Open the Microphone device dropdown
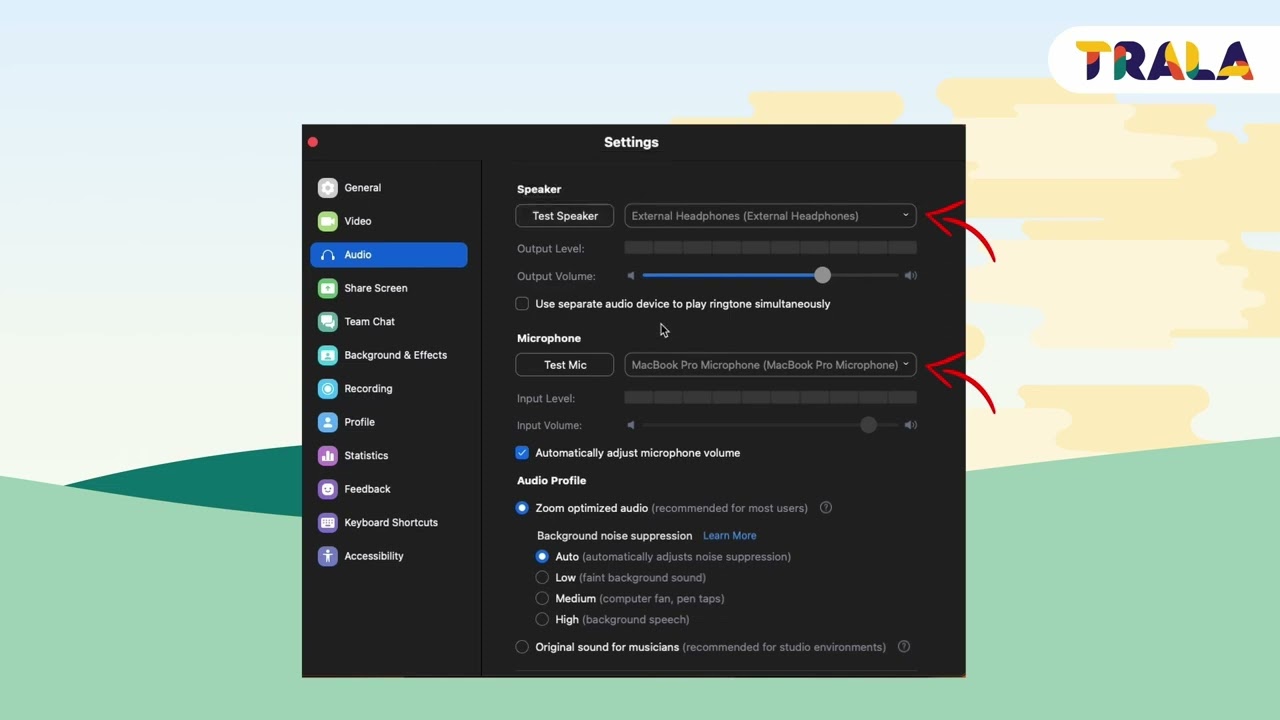Screen dimensions: 1280x720 pyautogui.click(x=770, y=365)
